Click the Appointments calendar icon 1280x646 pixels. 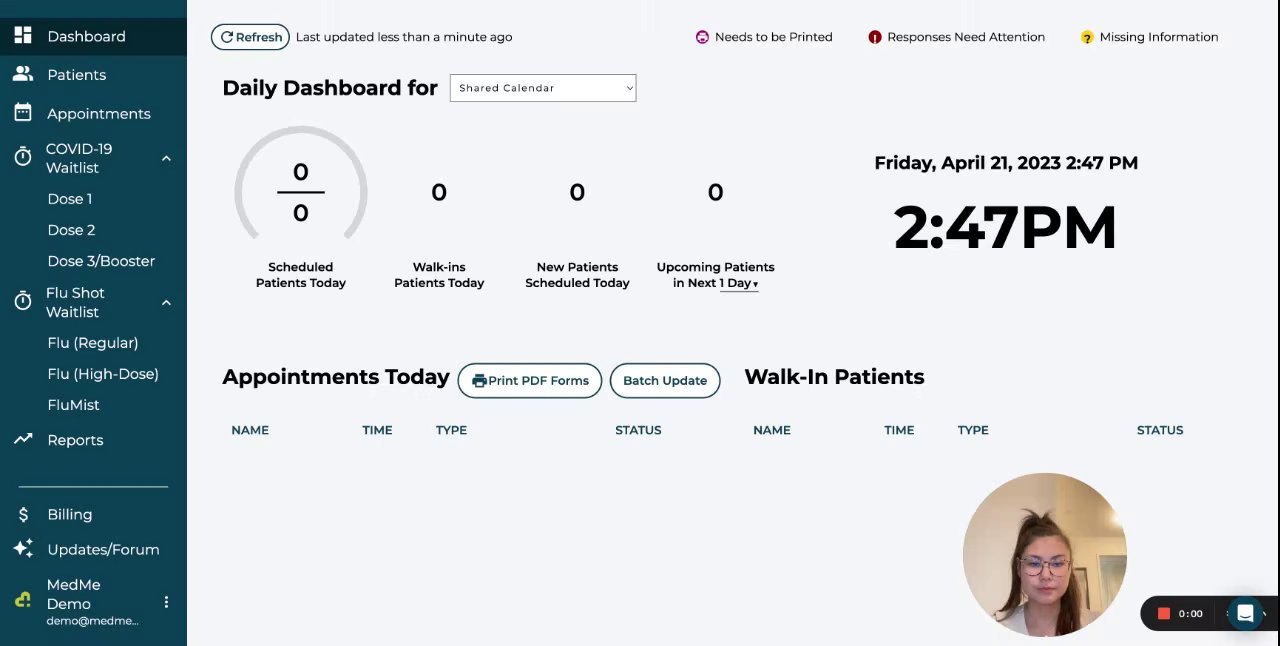point(23,113)
